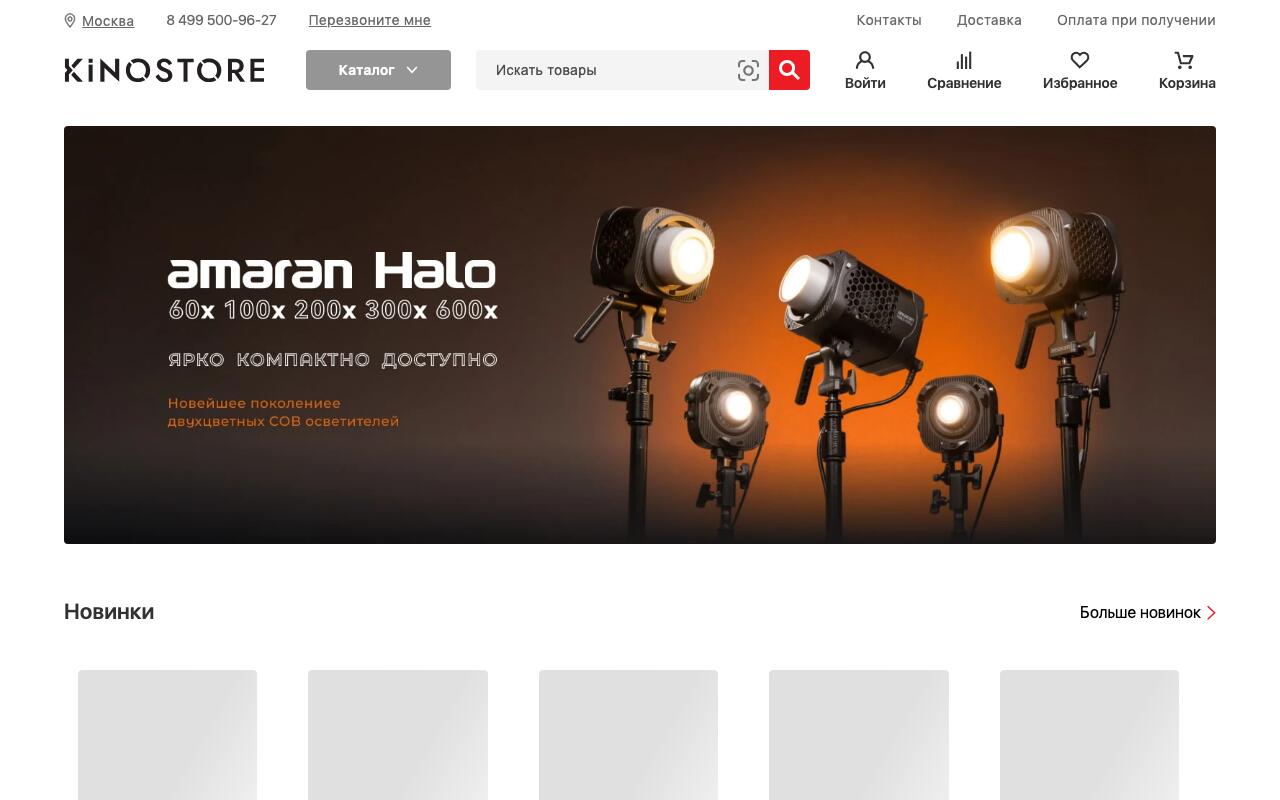Open the Корзина shopping cart icon

(1185, 60)
